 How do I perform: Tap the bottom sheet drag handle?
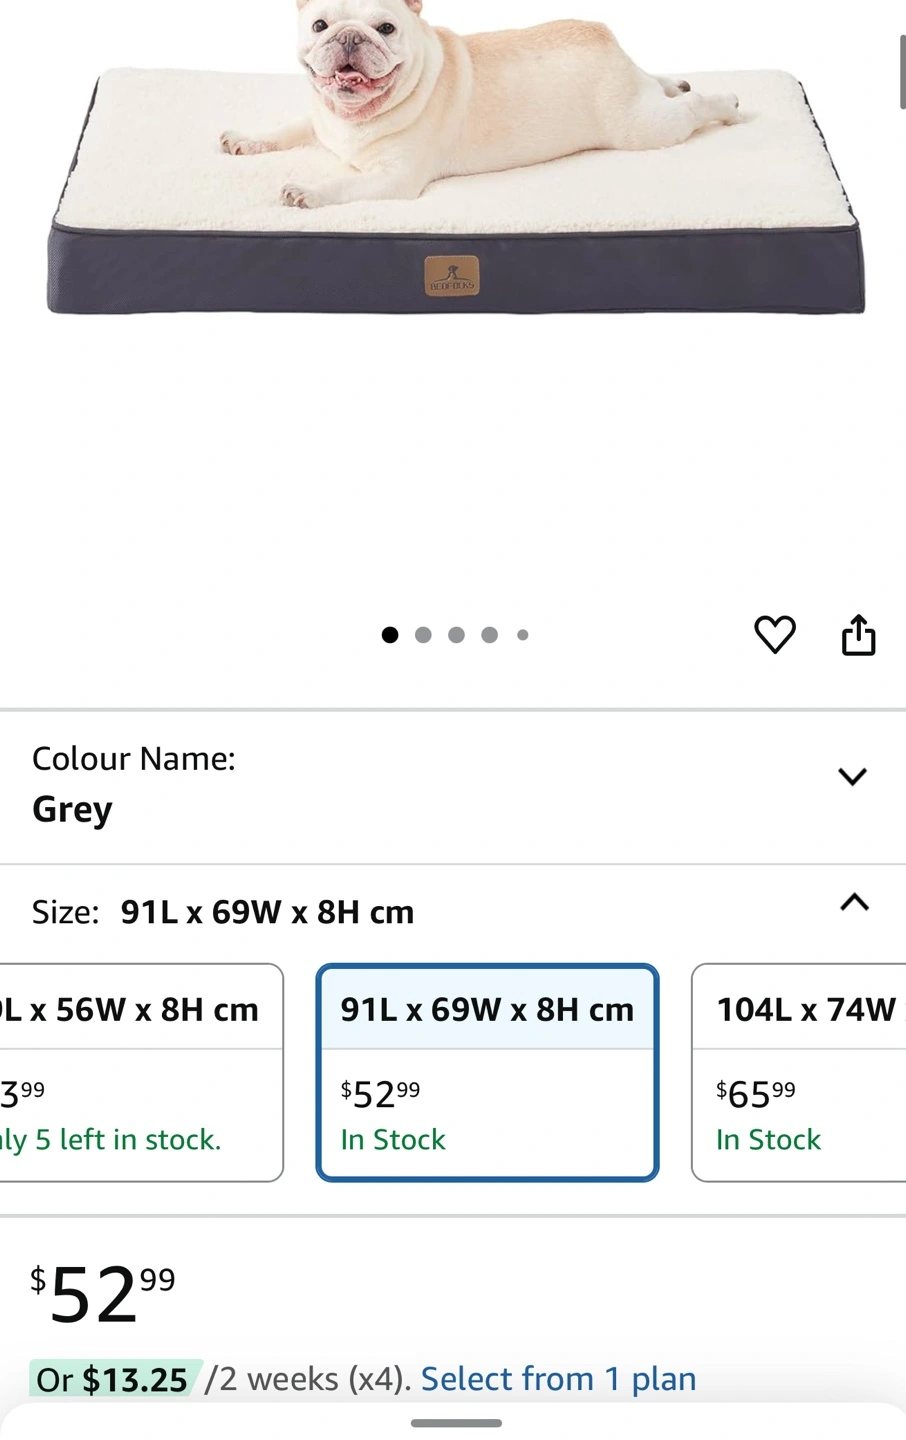[456, 1423]
